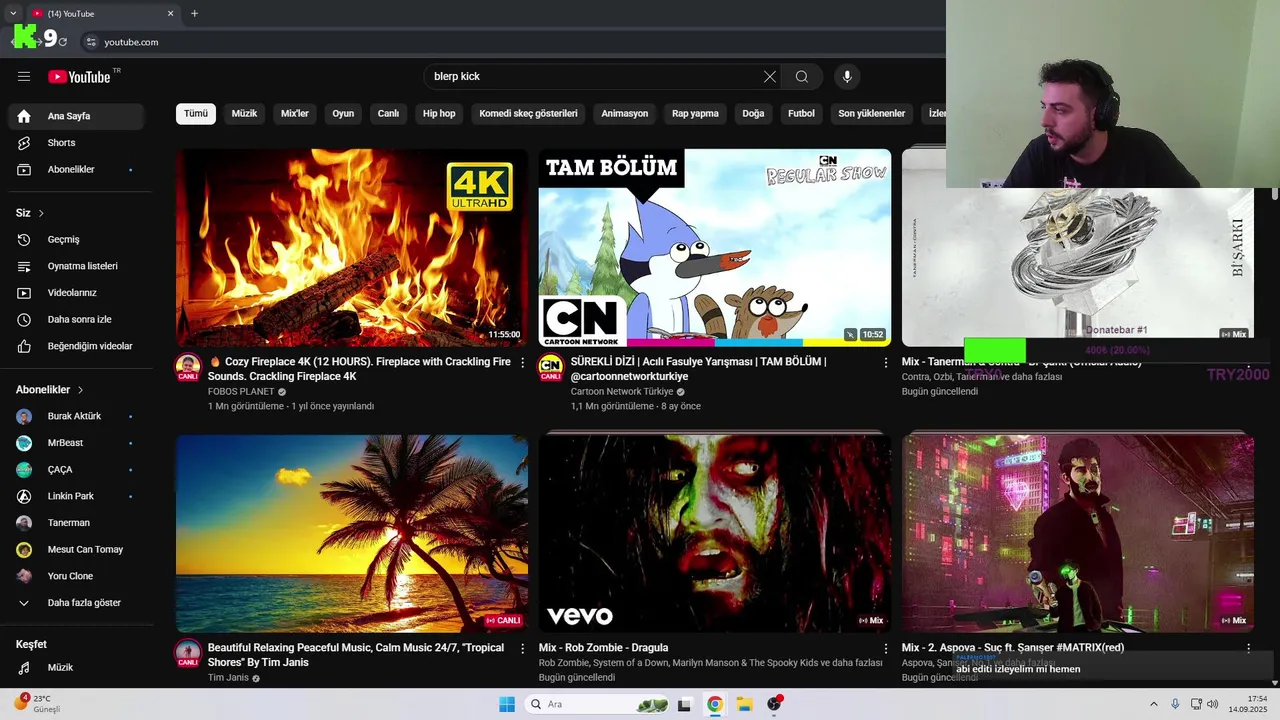The image size is (1280, 720).
Task: Open Oynatma listeleri playlists
Action: pyautogui.click(x=77, y=266)
